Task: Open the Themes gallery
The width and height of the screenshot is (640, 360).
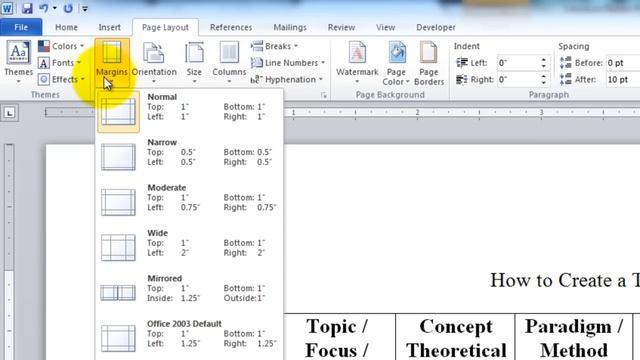Action: click(18, 62)
